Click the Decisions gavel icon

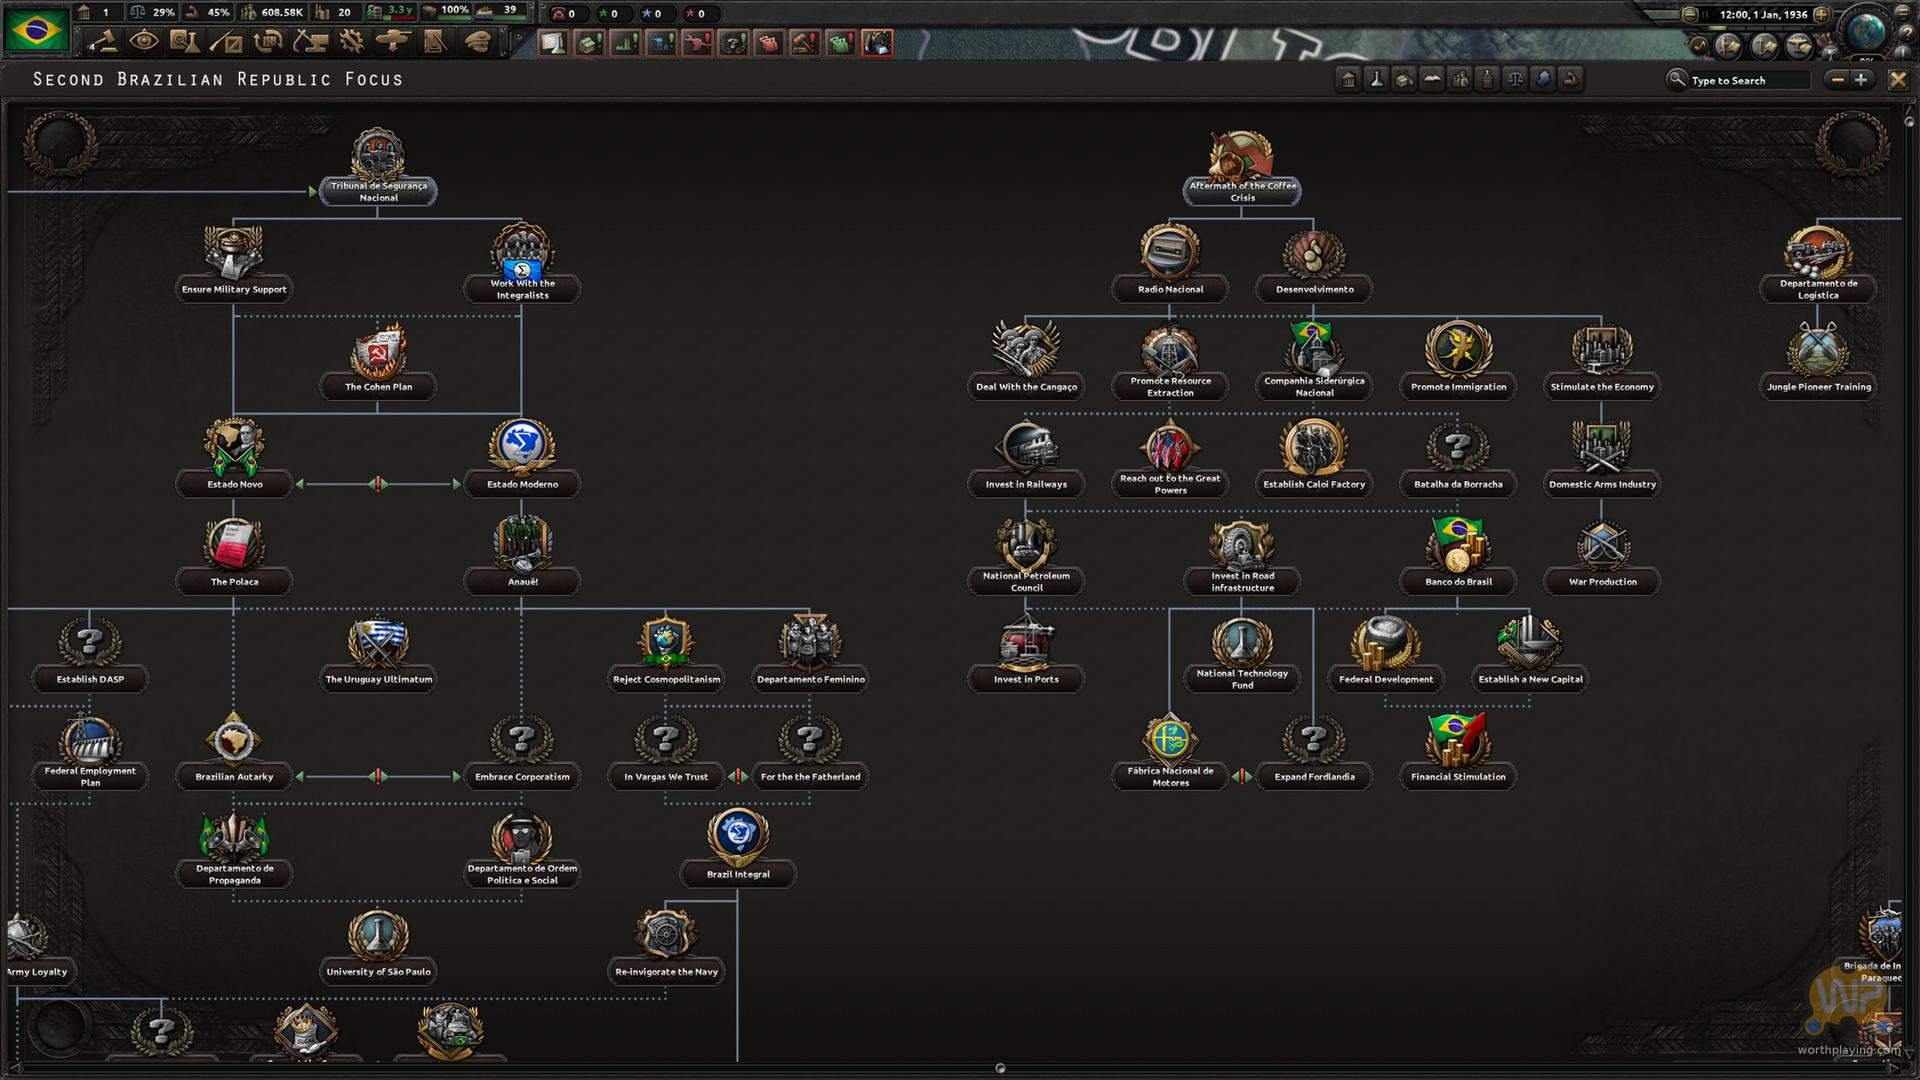[100, 42]
